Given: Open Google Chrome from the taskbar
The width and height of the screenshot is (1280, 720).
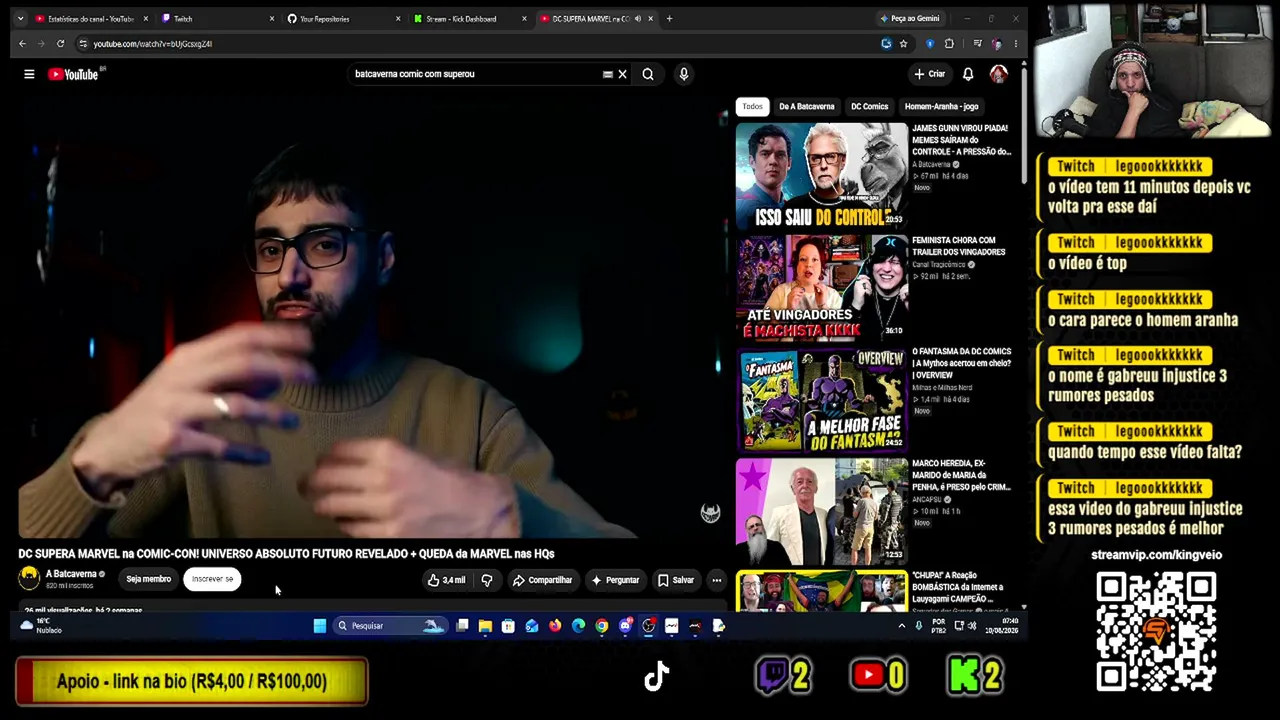Looking at the screenshot, I should (x=601, y=626).
